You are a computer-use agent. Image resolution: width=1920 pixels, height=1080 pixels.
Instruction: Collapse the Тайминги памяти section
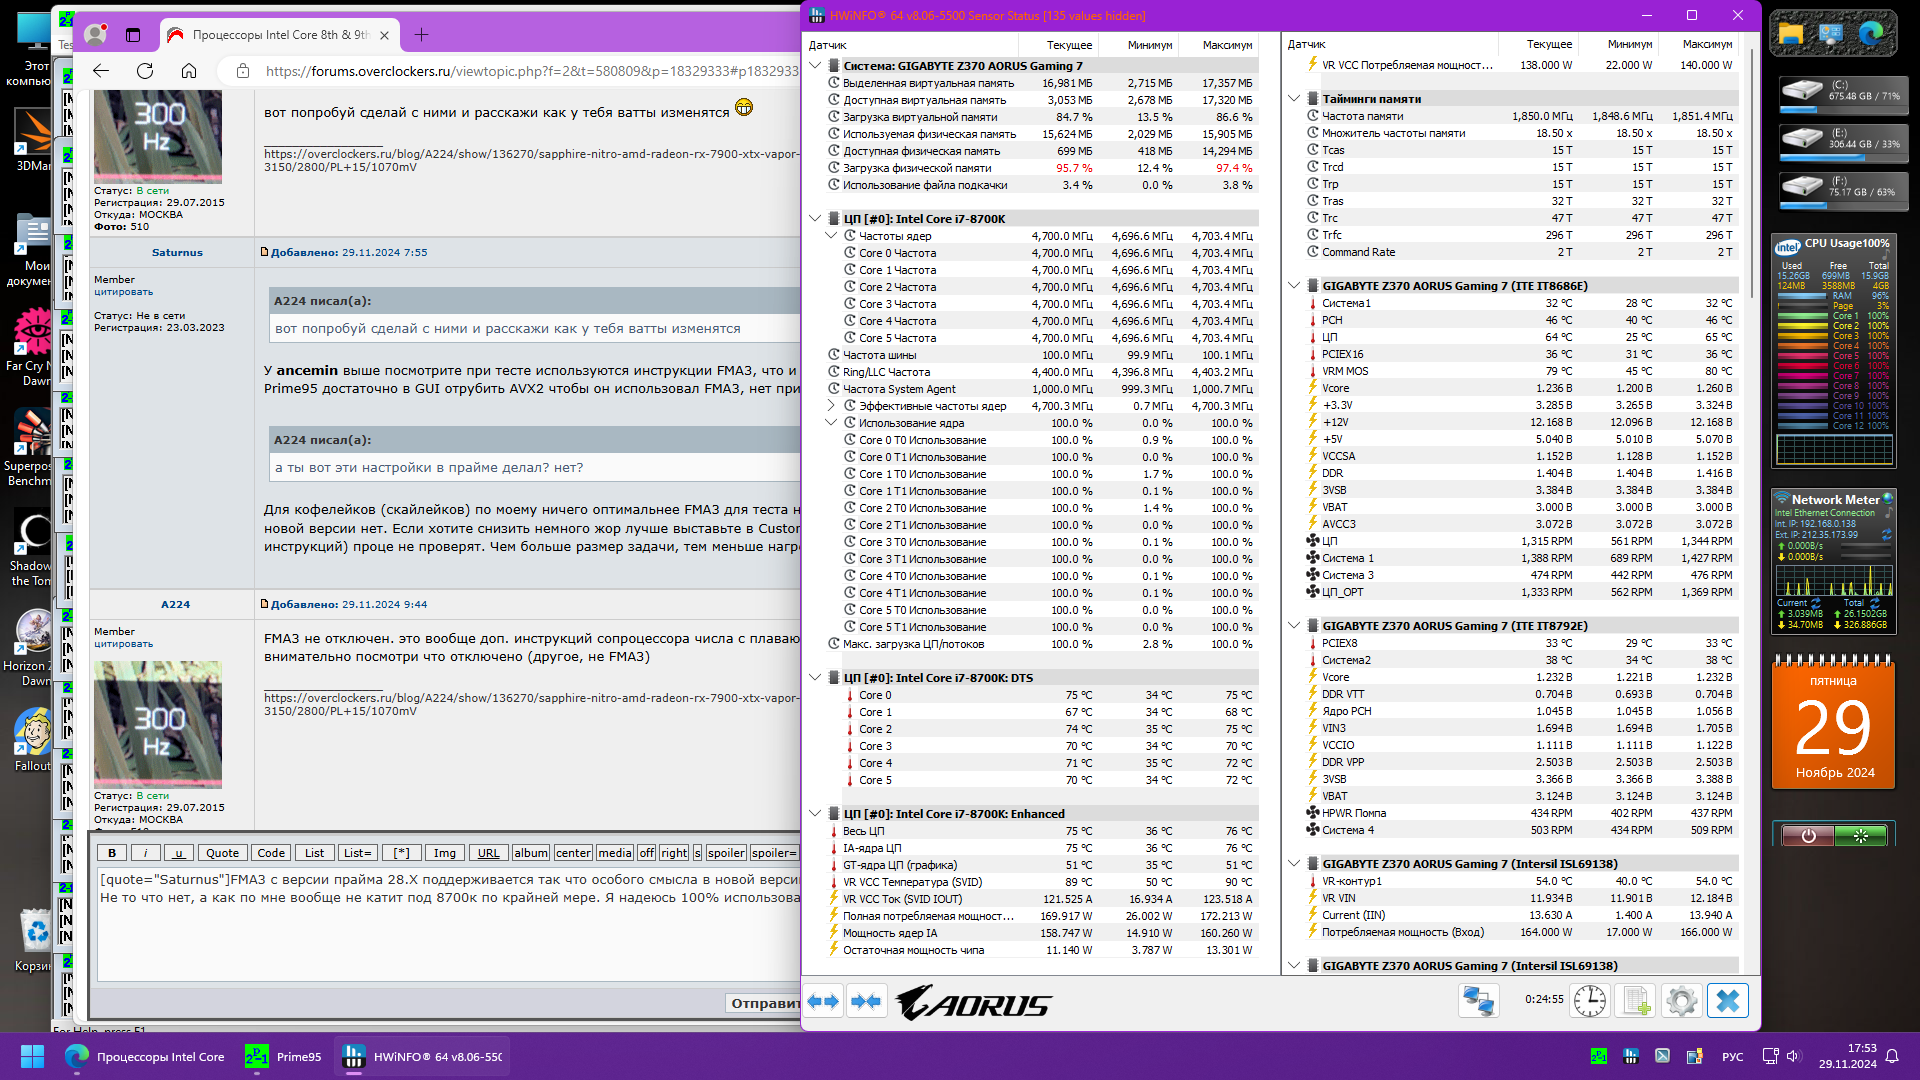point(1294,99)
